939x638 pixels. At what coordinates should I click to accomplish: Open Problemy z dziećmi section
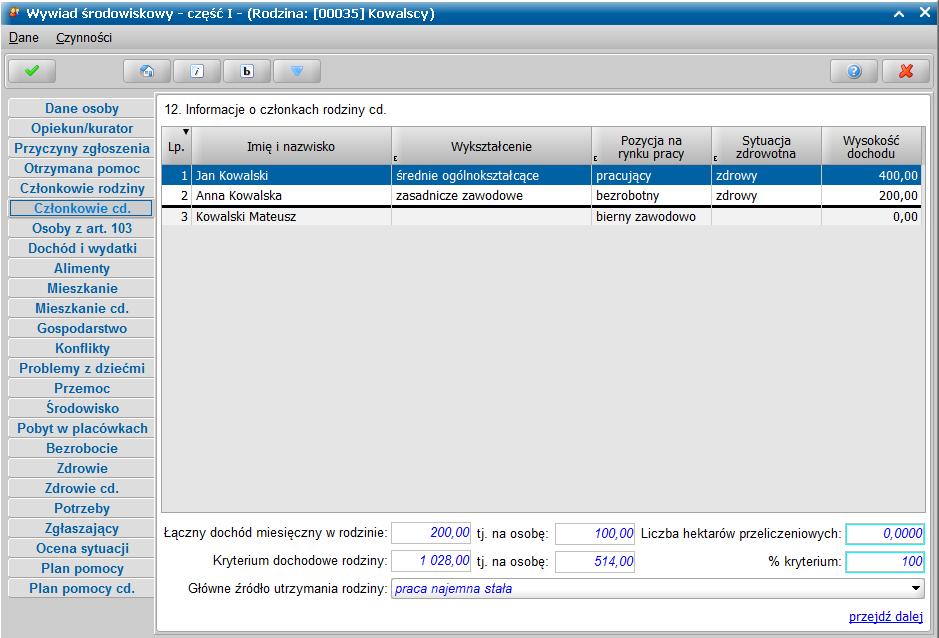[81, 368]
